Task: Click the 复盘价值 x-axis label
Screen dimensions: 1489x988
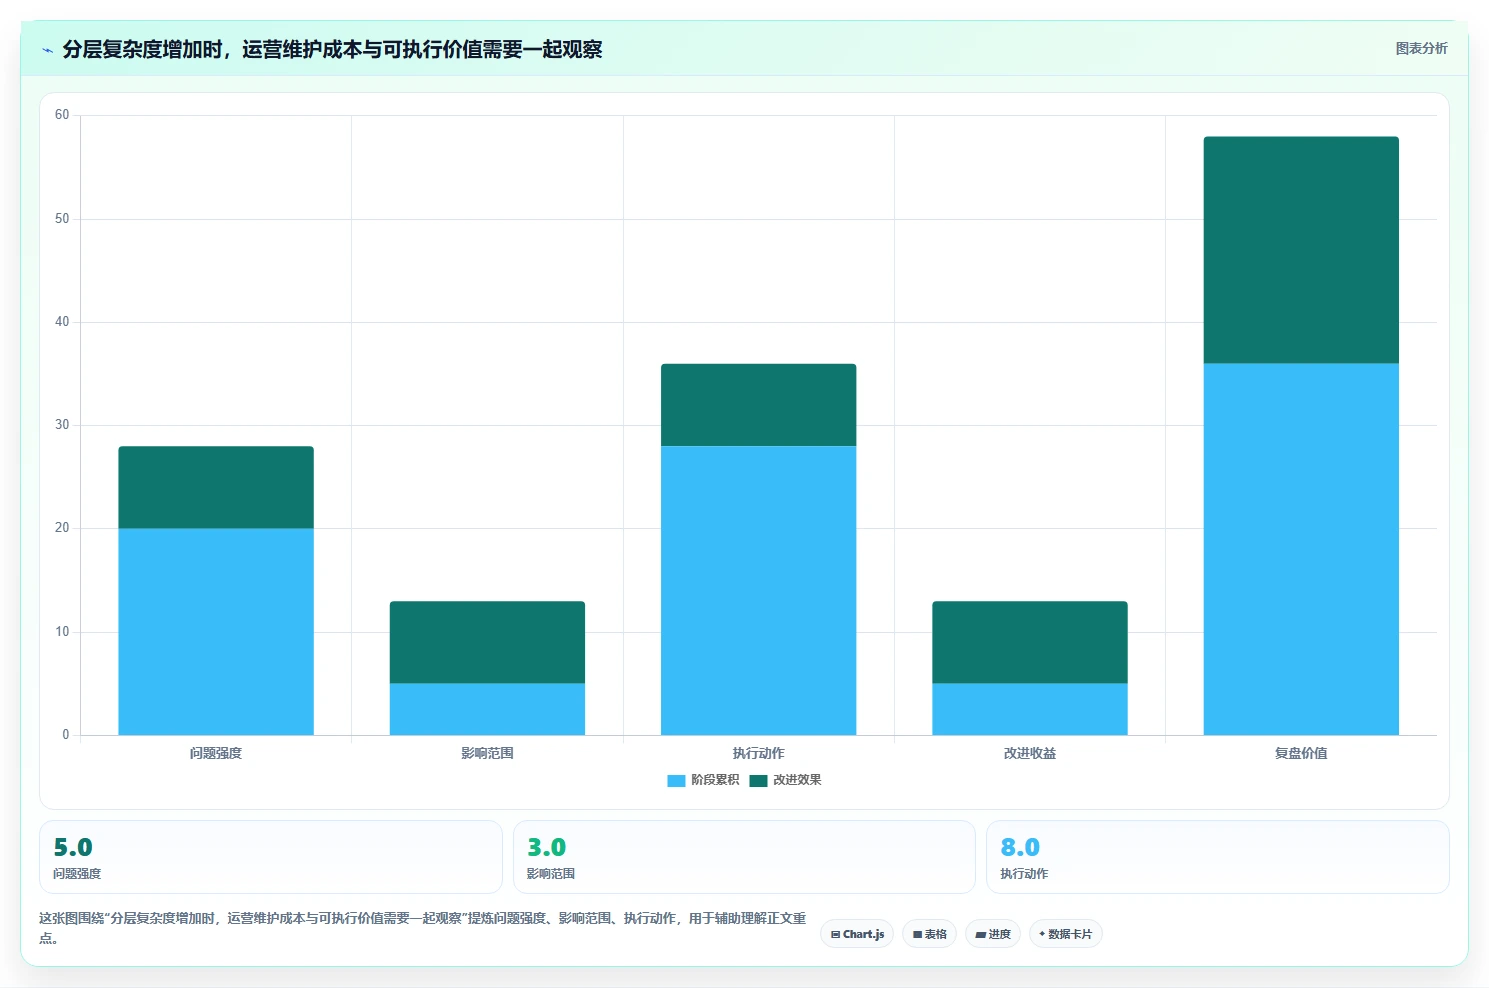Action: coord(1301,753)
